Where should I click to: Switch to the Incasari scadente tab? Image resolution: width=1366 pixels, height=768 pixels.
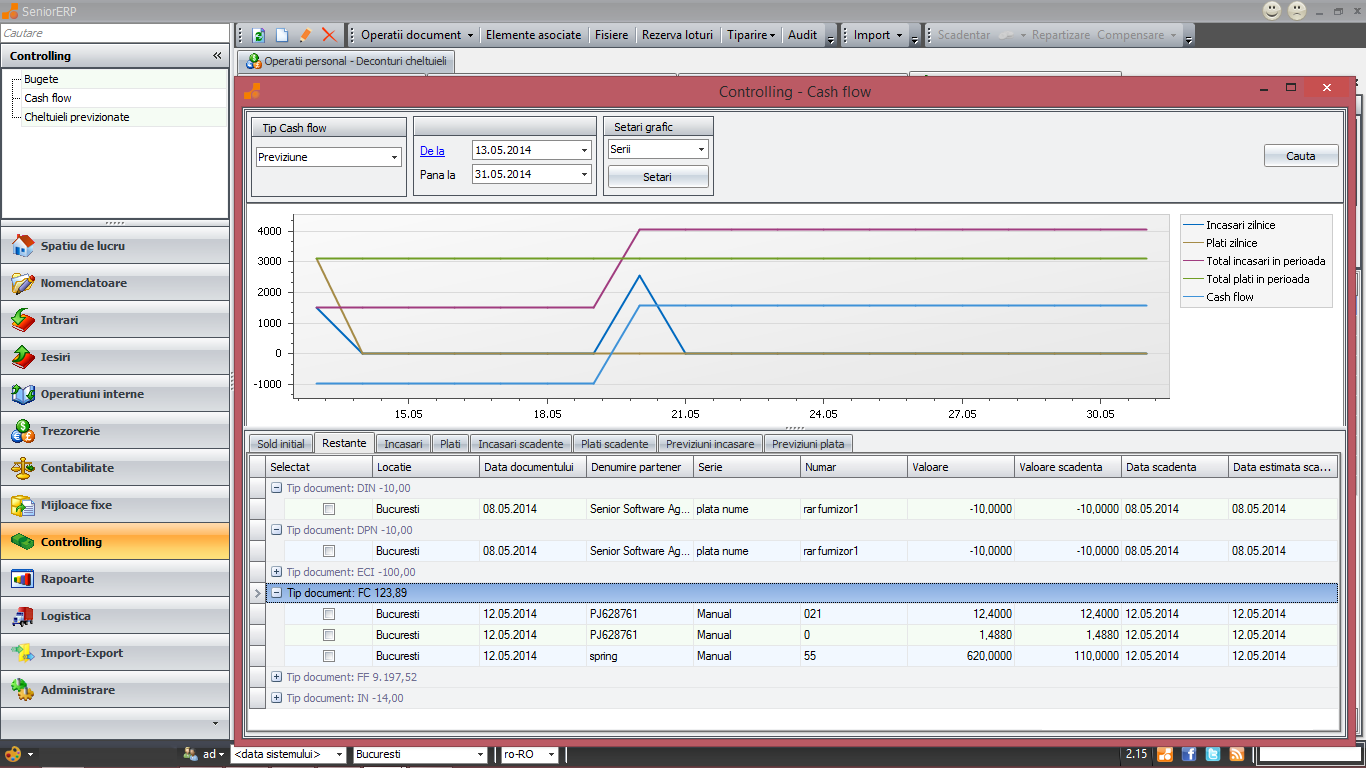(x=520, y=443)
